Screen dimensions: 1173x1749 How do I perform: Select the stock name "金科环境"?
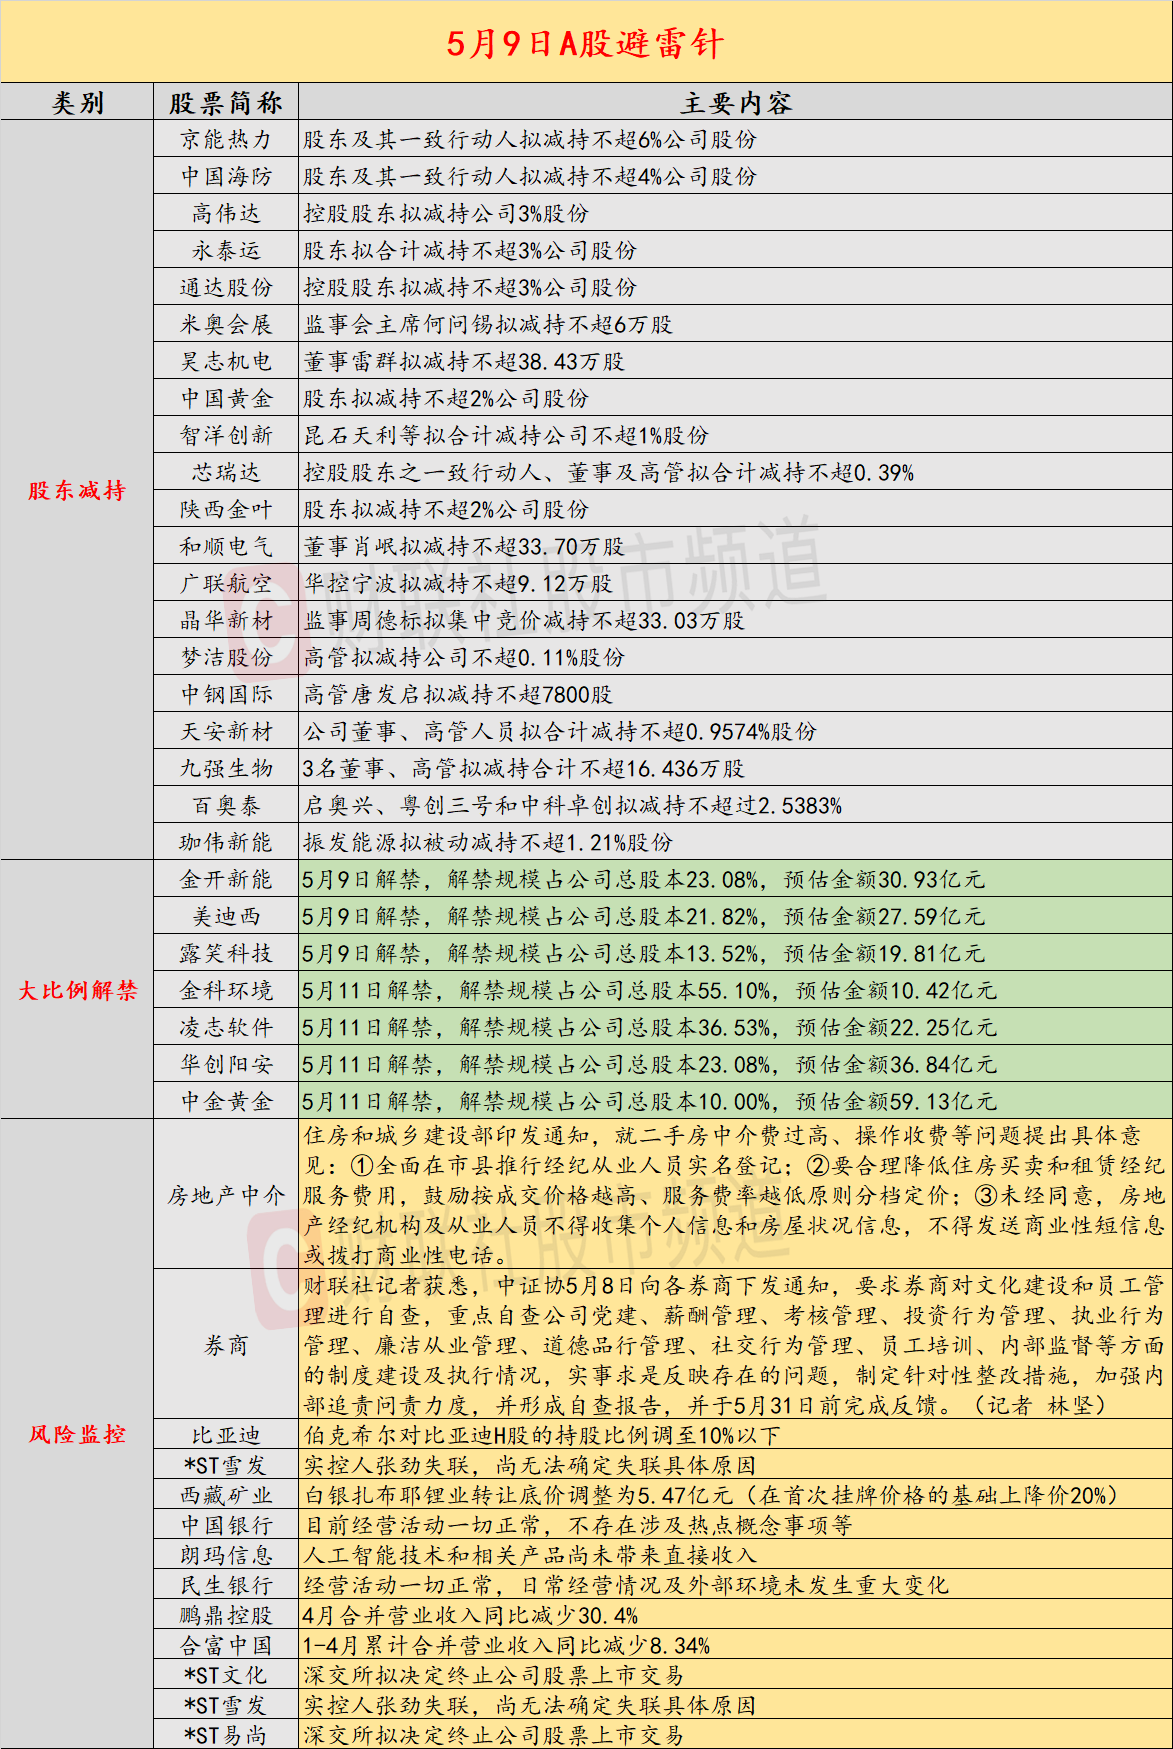coord(226,990)
